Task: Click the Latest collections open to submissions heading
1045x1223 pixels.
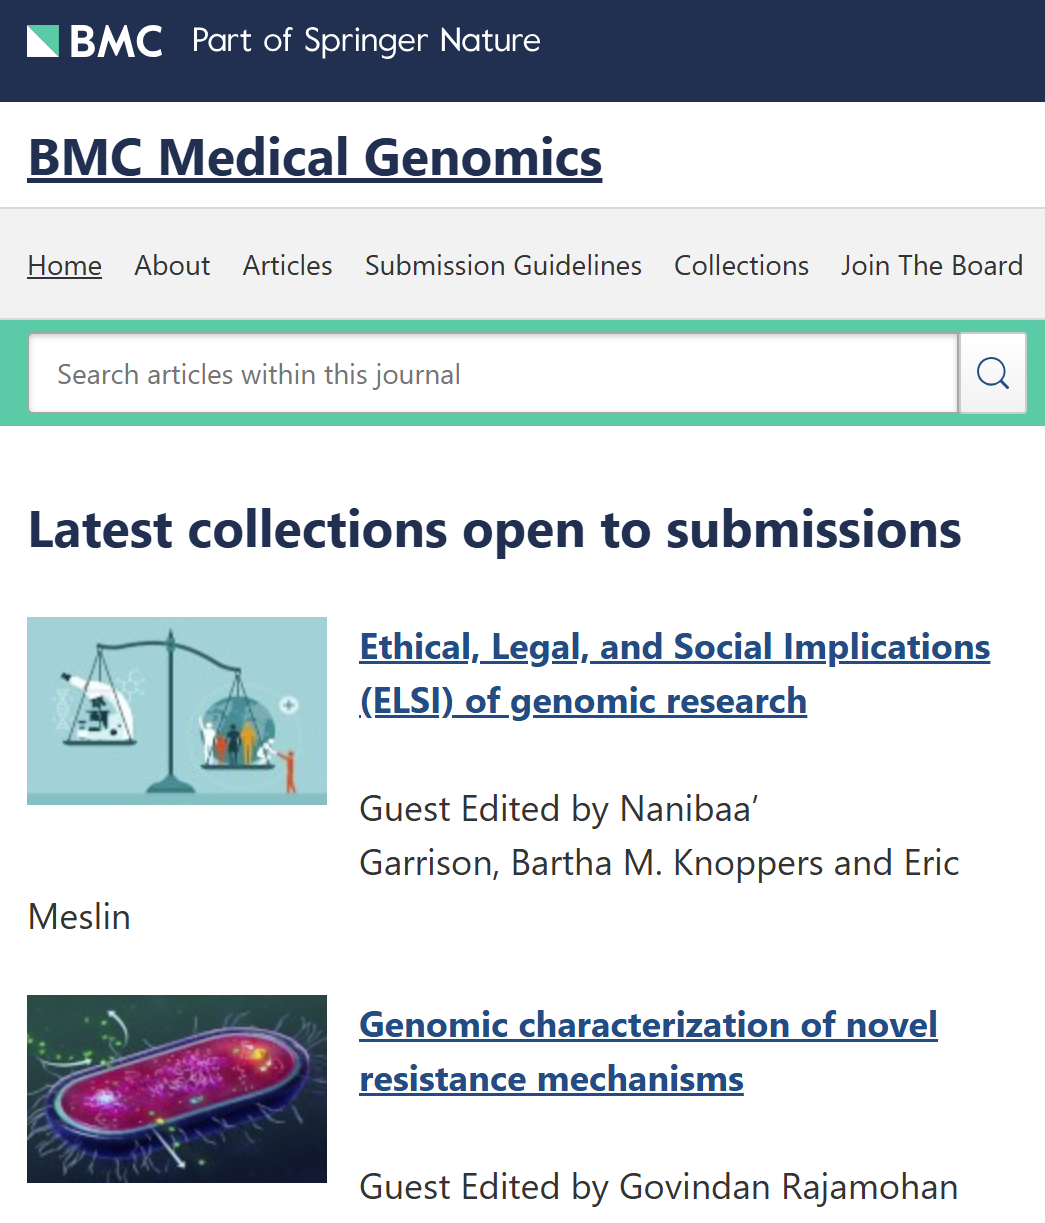Action: coord(495,529)
